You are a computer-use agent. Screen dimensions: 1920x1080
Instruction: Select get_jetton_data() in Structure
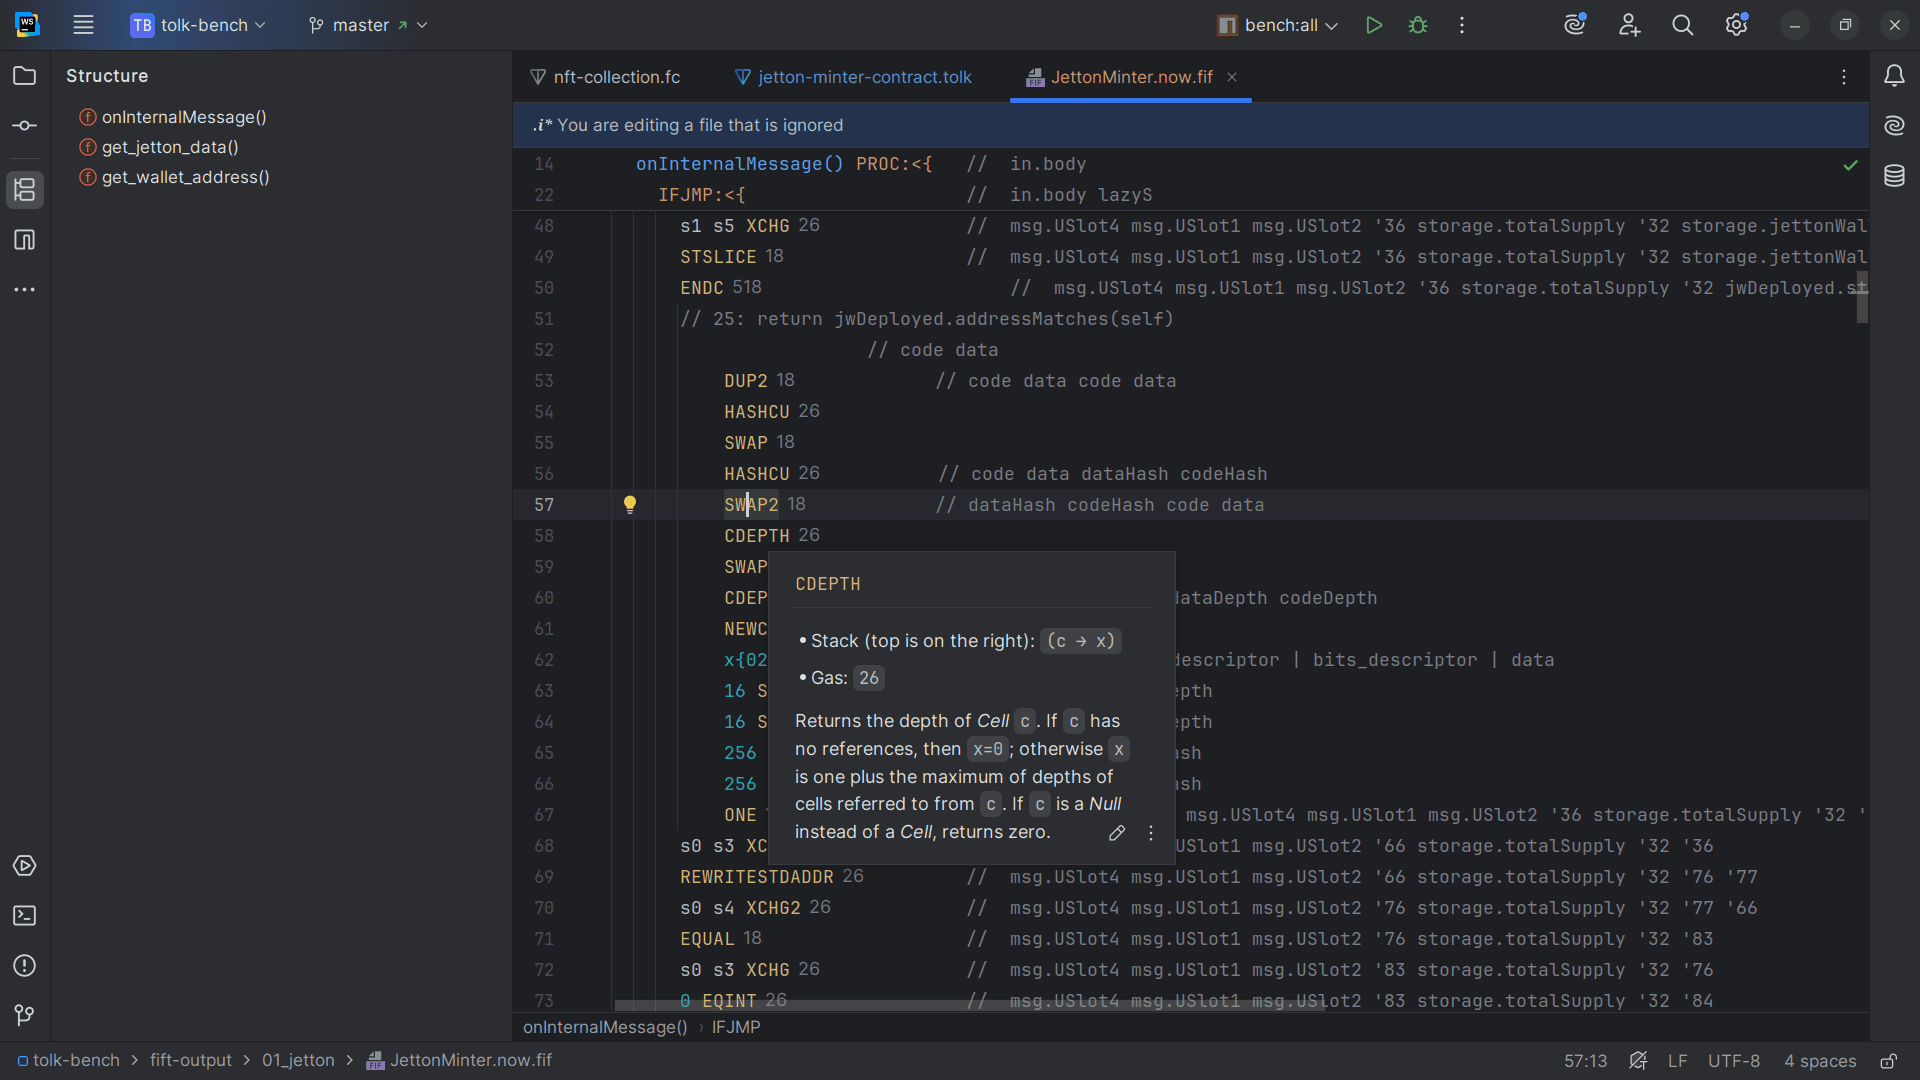point(170,147)
